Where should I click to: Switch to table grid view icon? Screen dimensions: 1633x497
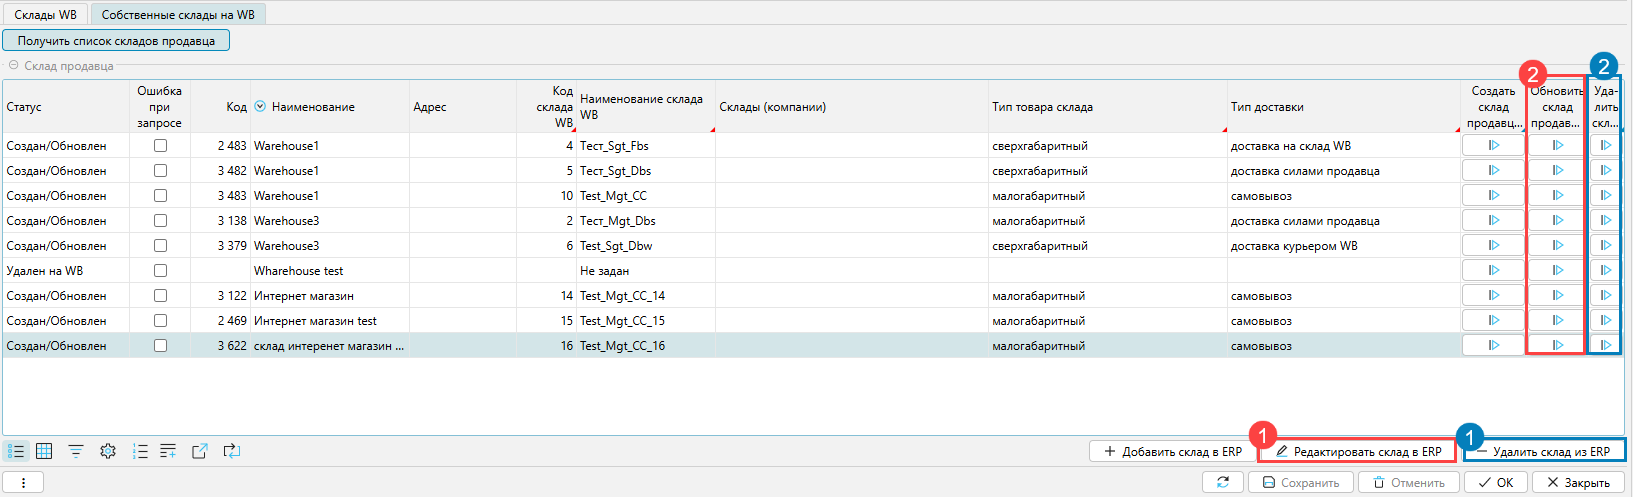pyautogui.click(x=44, y=452)
